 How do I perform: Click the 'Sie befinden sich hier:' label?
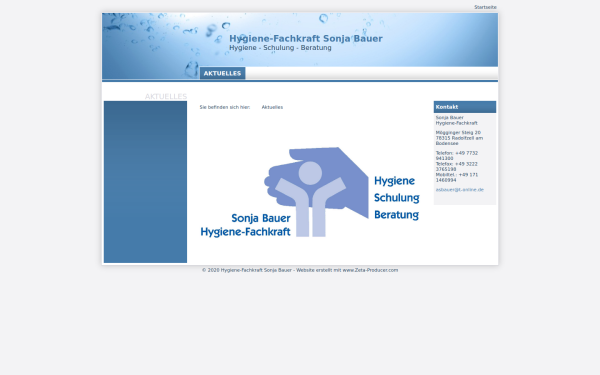click(x=225, y=107)
